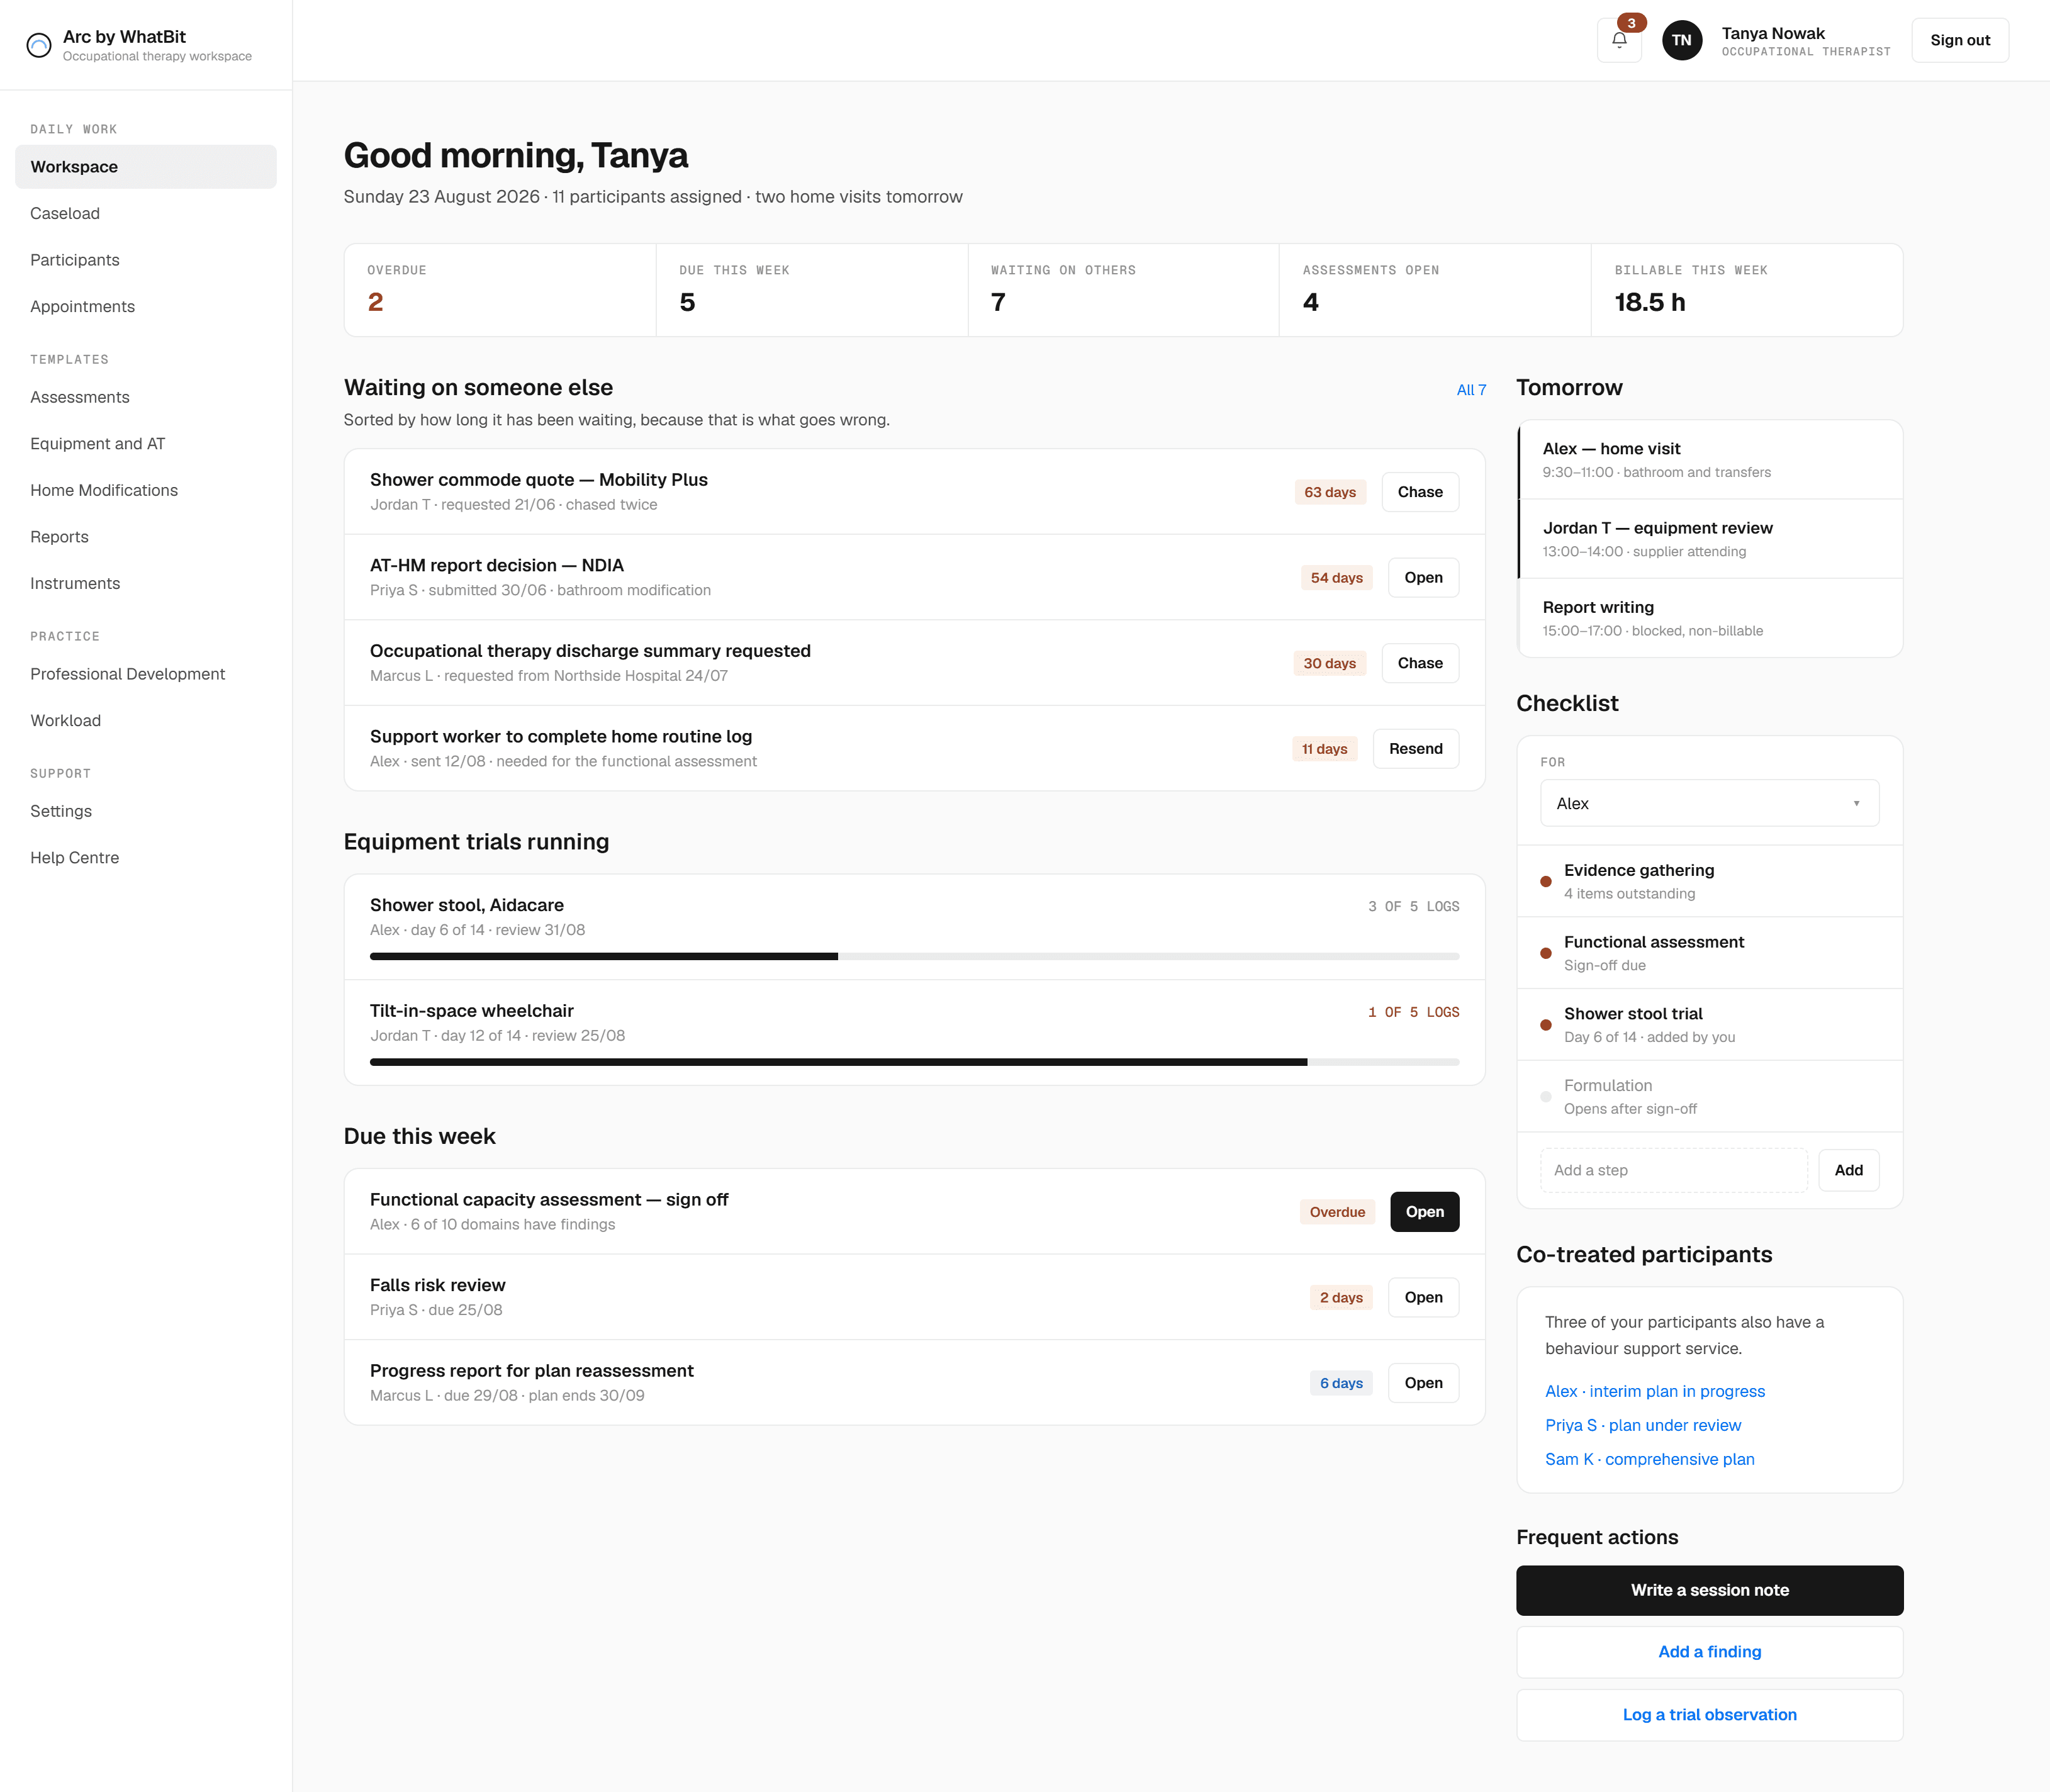Screen dimensions: 2050x1792
Task: Open Sam K comprehensive plan link
Action: pos(1649,1459)
